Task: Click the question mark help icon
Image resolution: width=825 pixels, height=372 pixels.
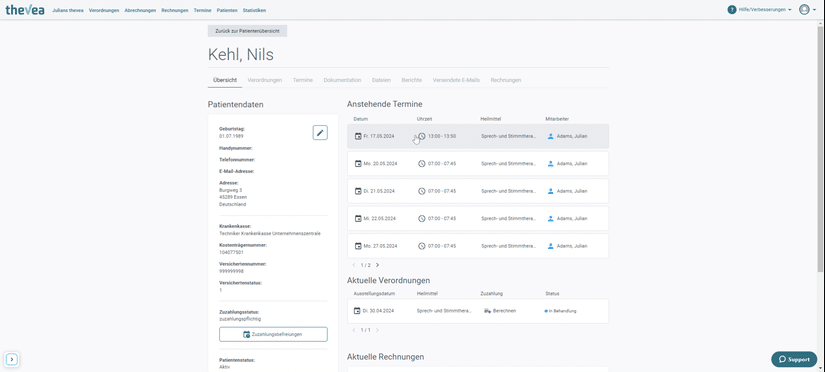Action: (732, 9)
